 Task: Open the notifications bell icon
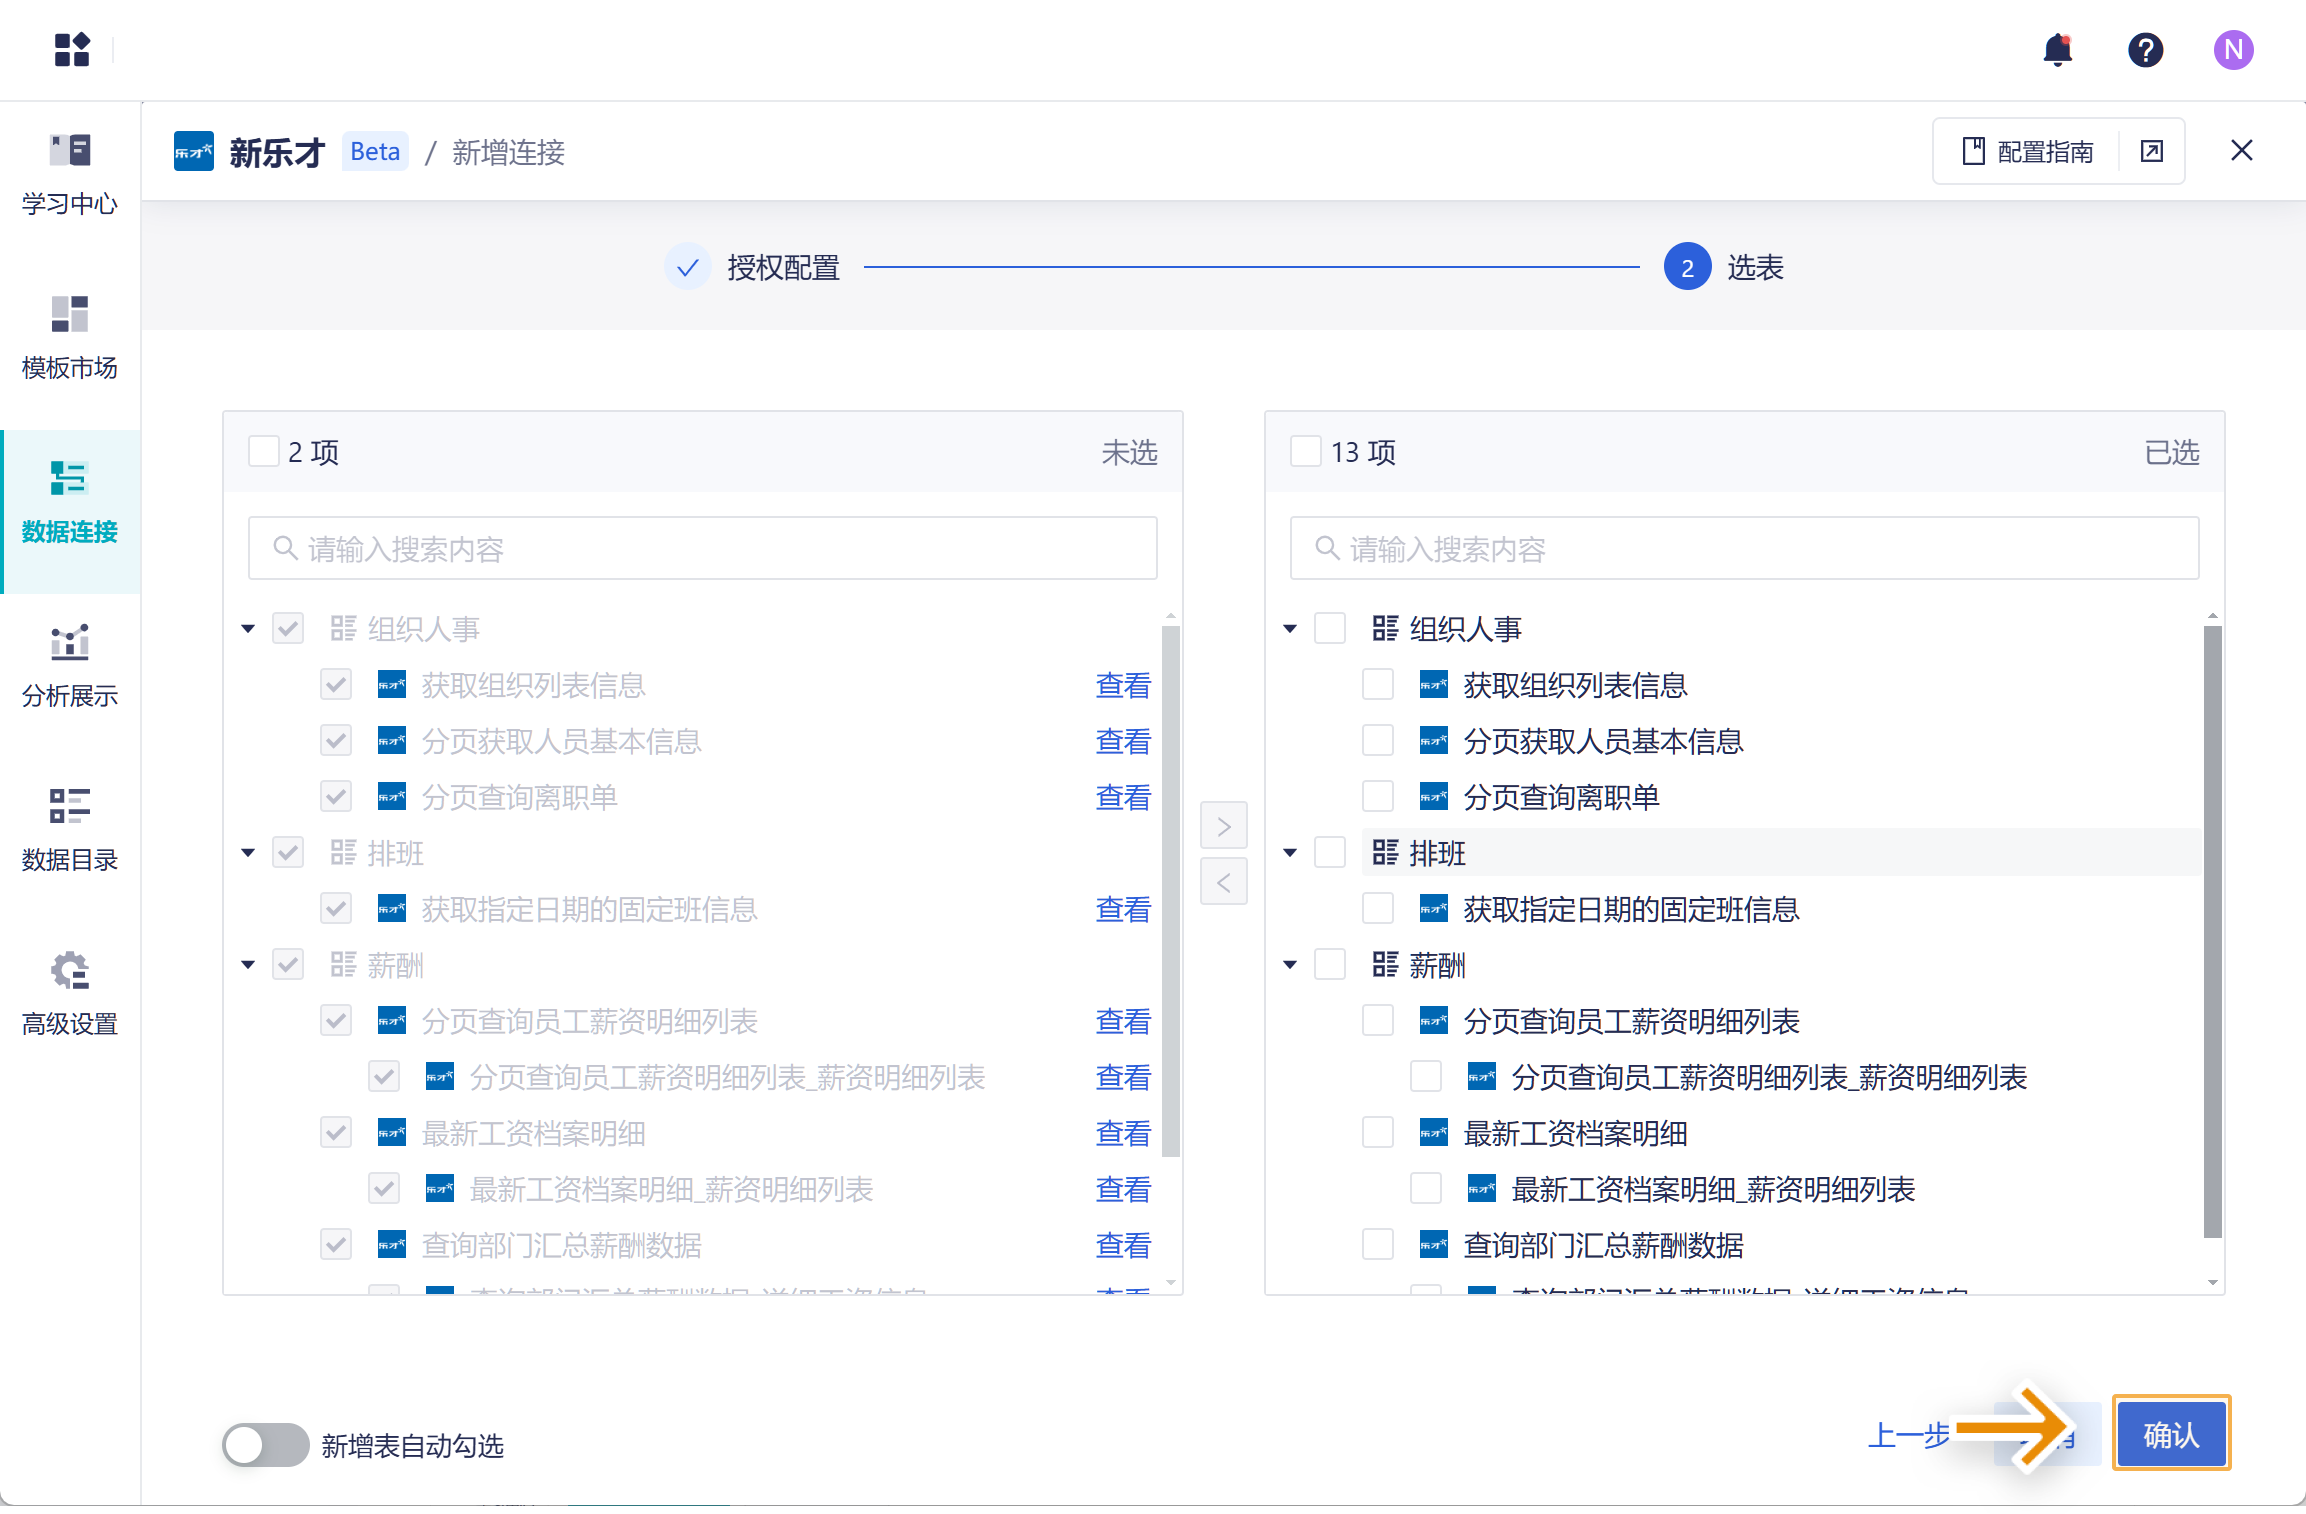click(2057, 50)
